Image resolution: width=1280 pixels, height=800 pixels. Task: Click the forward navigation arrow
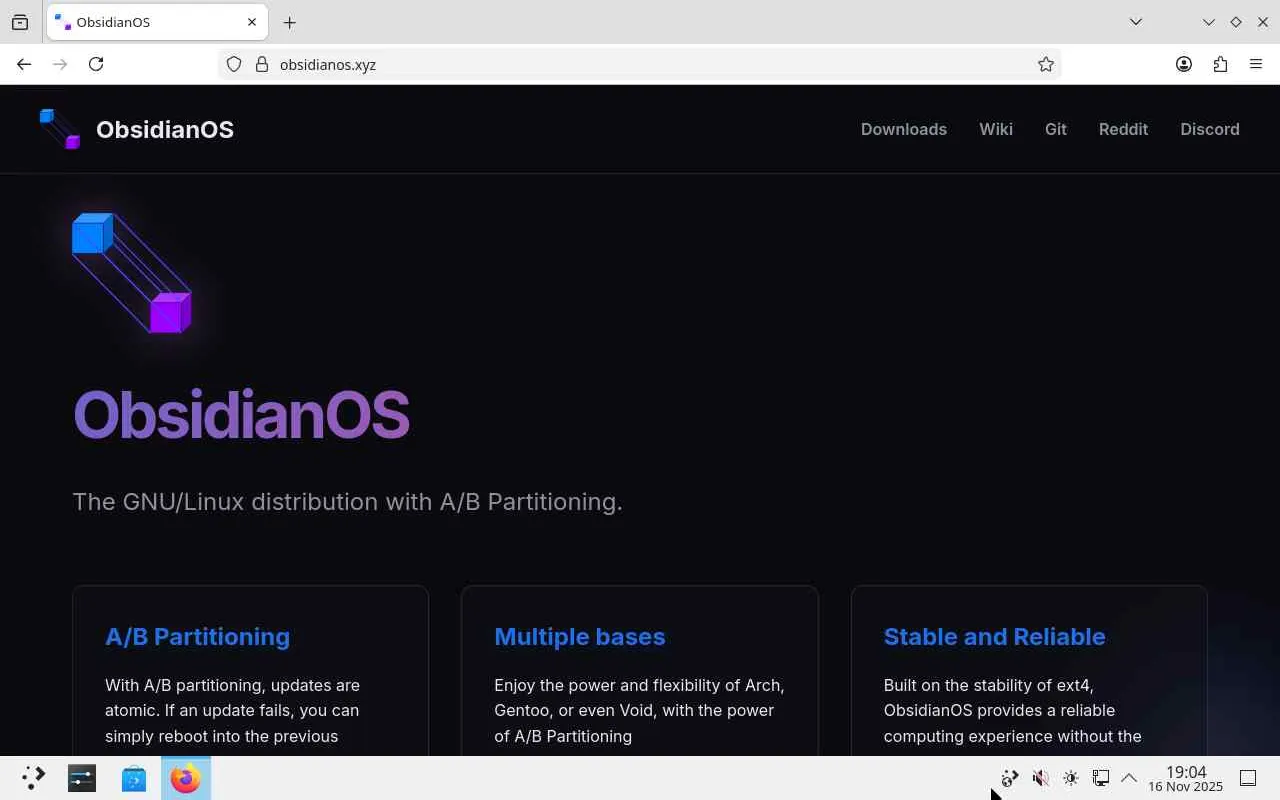tap(60, 64)
